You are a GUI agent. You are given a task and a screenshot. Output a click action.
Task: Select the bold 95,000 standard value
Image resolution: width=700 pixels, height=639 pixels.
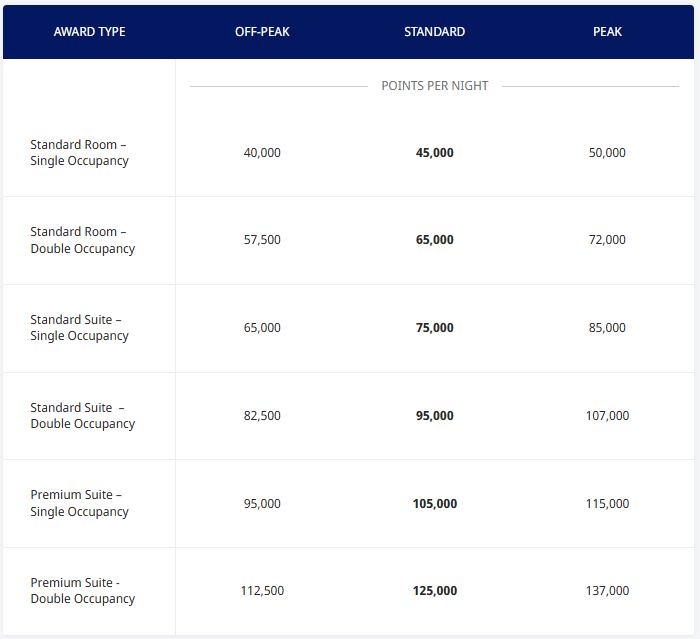coord(435,416)
